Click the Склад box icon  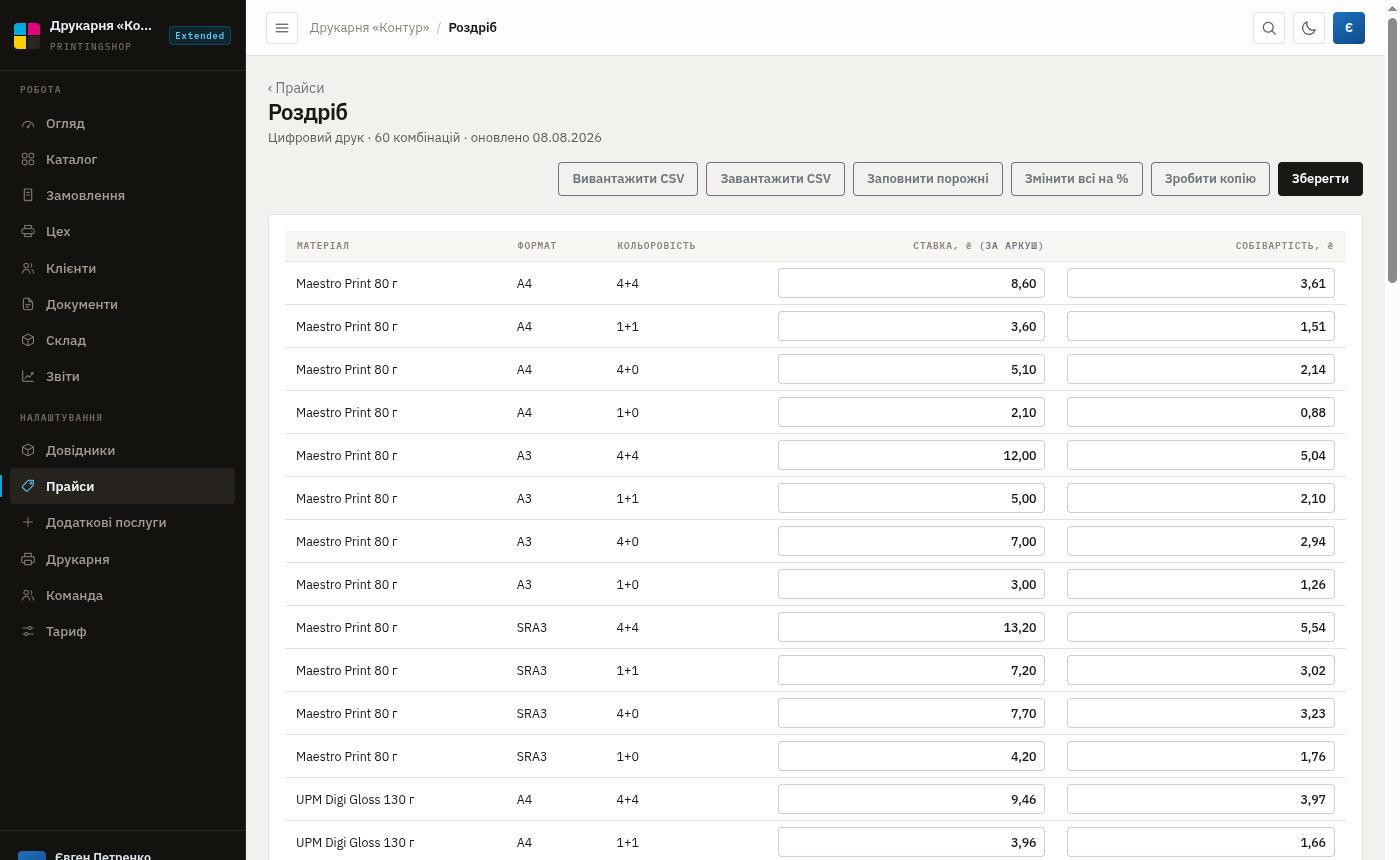click(x=28, y=341)
